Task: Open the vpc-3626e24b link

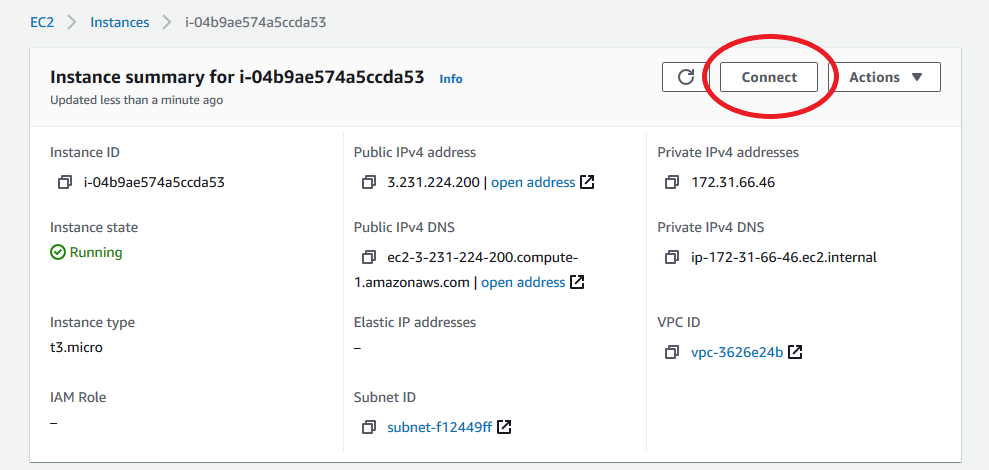Action: coord(737,353)
